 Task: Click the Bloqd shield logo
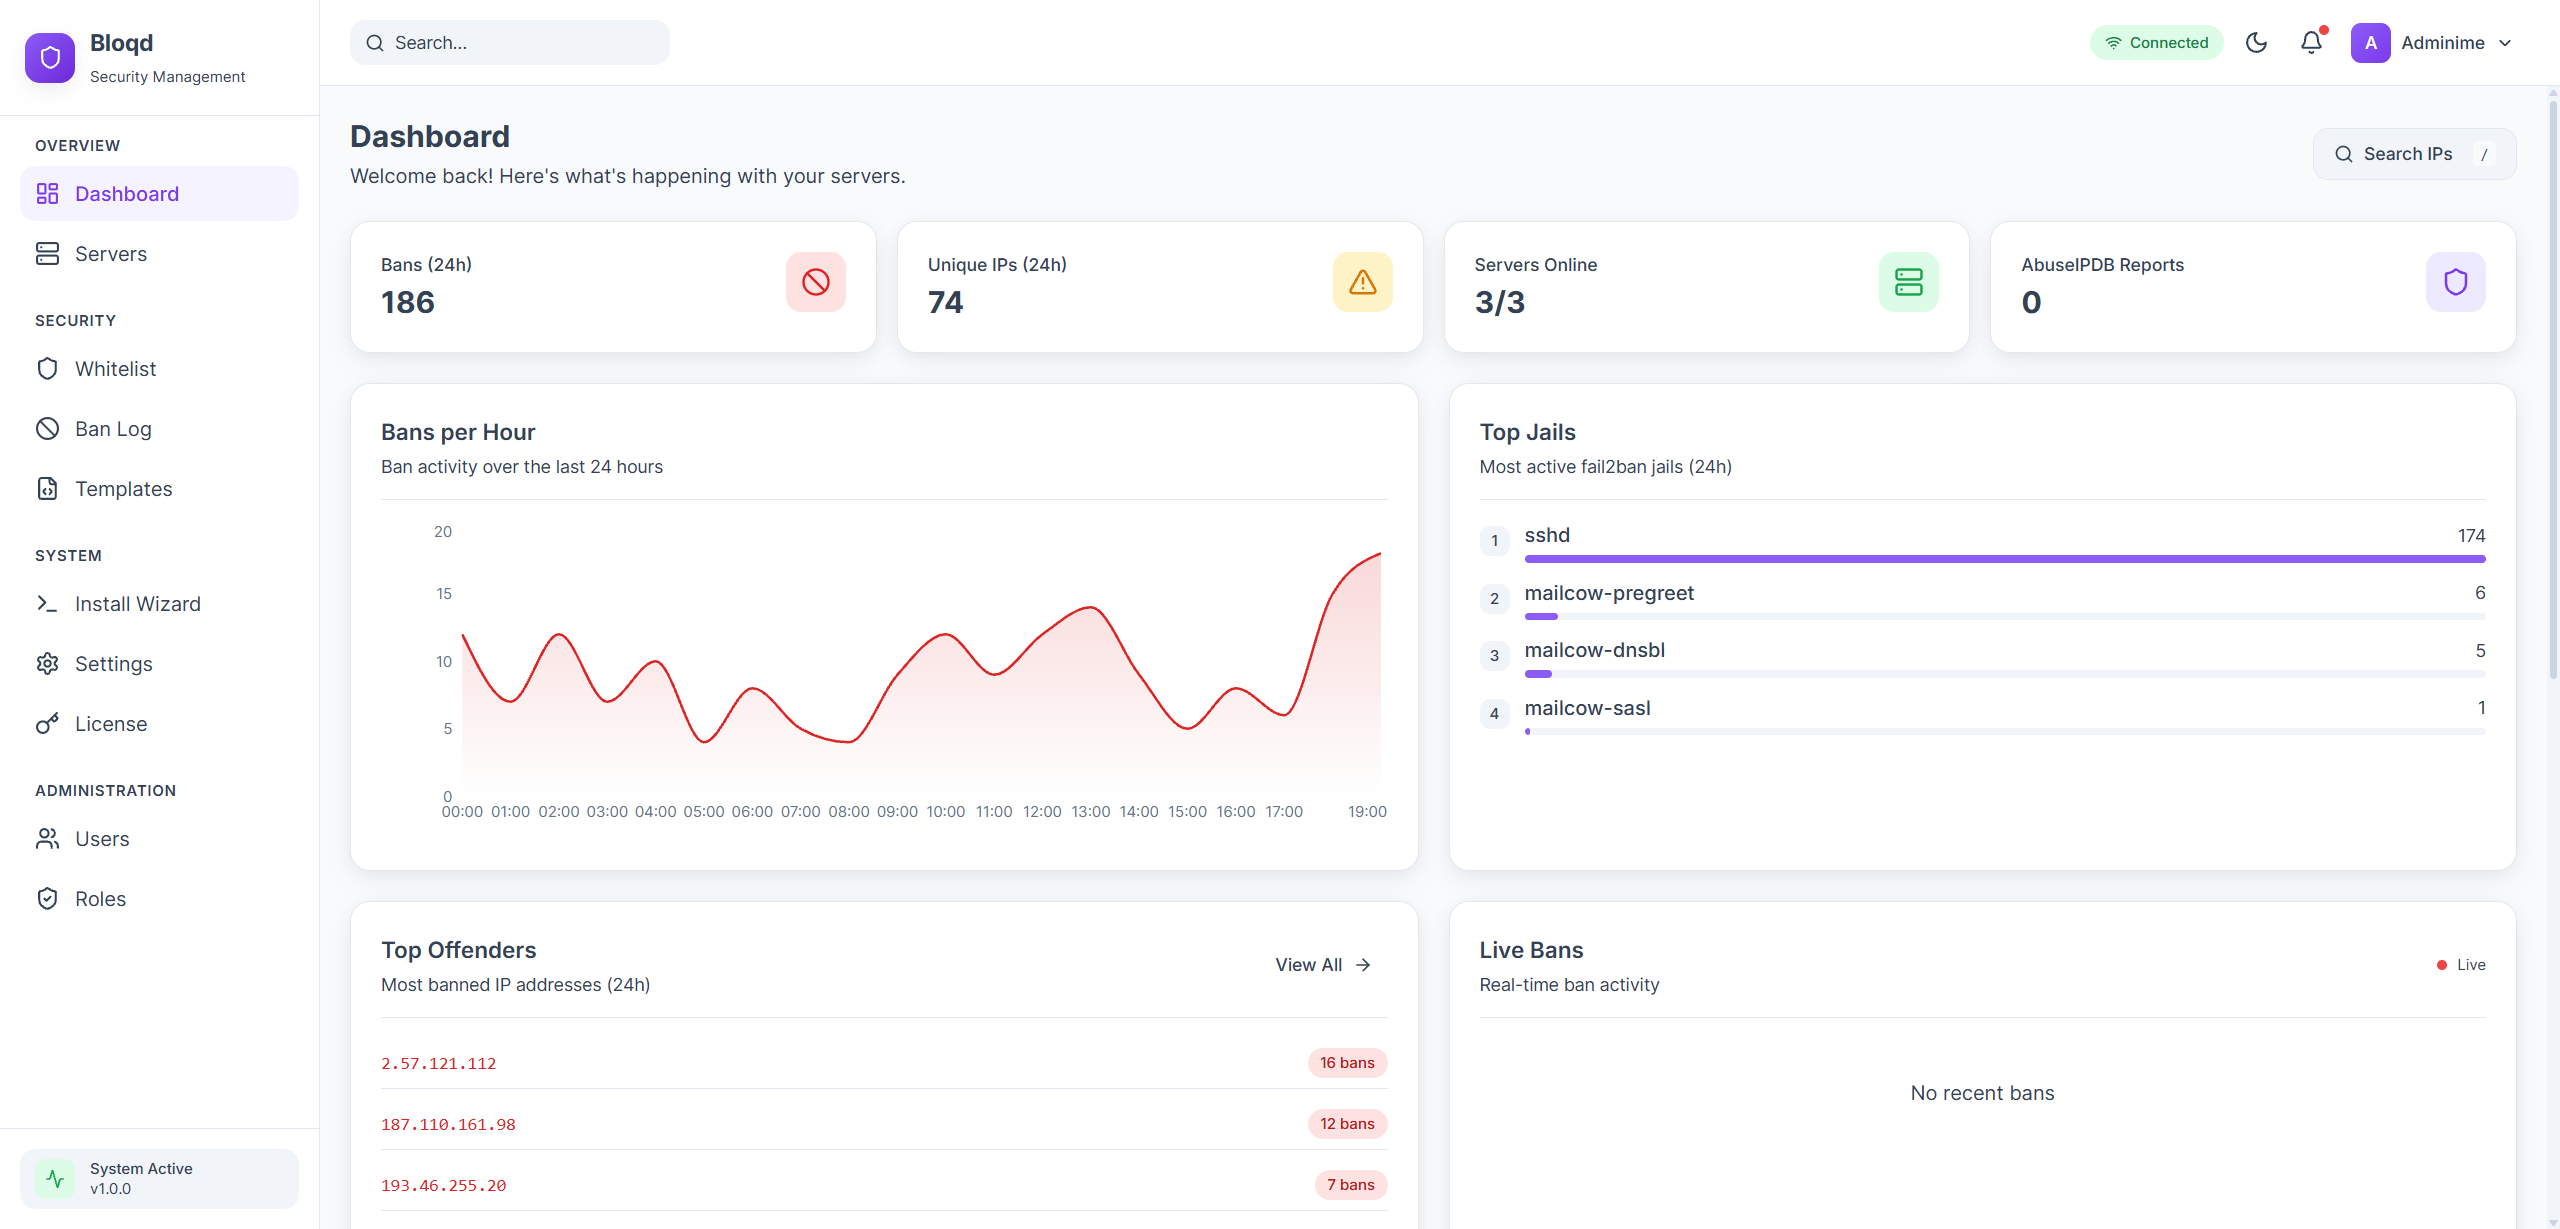(x=50, y=57)
